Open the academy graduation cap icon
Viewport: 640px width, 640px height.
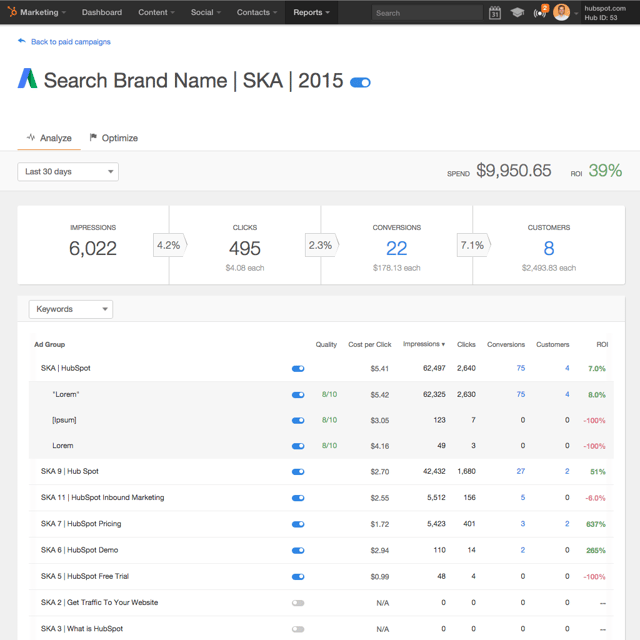coord(517,13)
